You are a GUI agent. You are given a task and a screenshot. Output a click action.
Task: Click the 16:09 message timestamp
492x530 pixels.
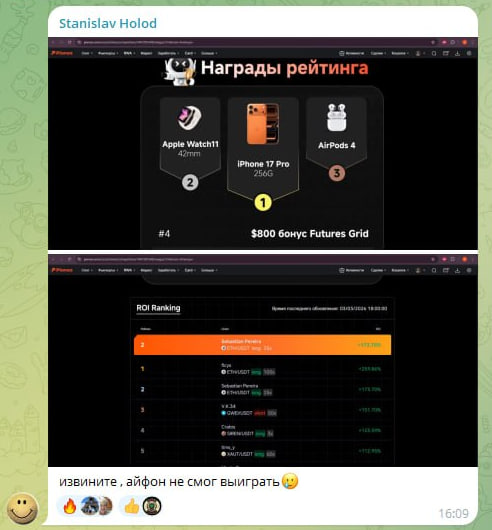tap(453, 514)
